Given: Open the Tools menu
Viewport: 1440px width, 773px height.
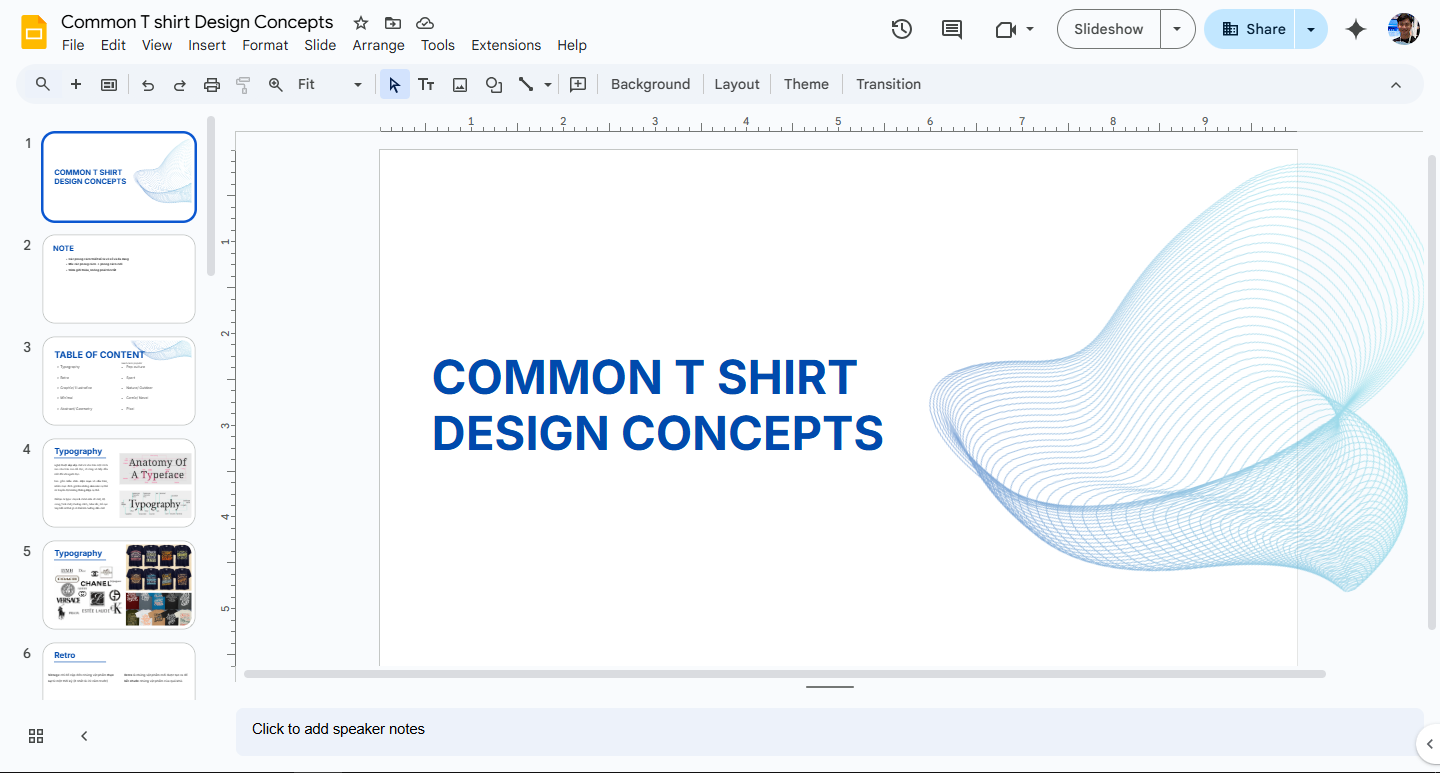Looking at the screenshot, I should point(438,45).
